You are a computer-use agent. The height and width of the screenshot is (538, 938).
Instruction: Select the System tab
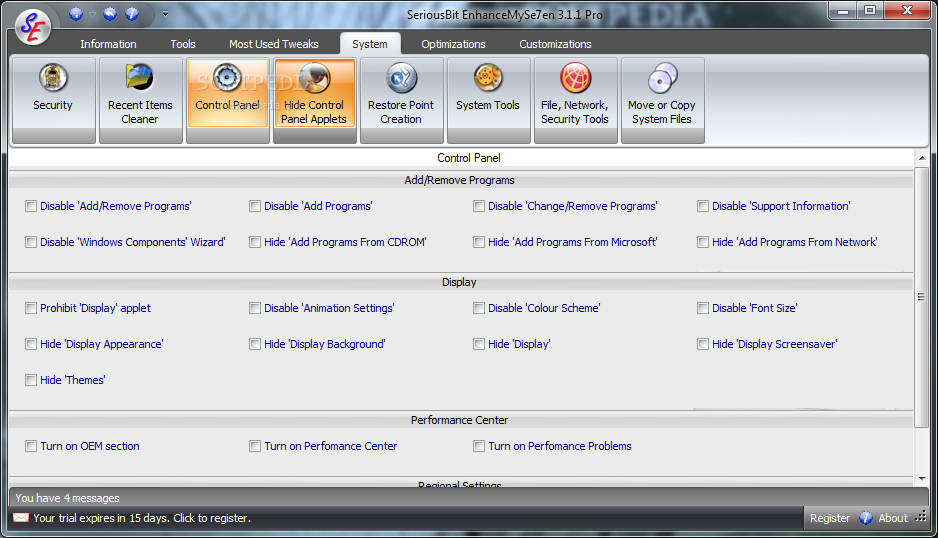[x=370, y=44]
